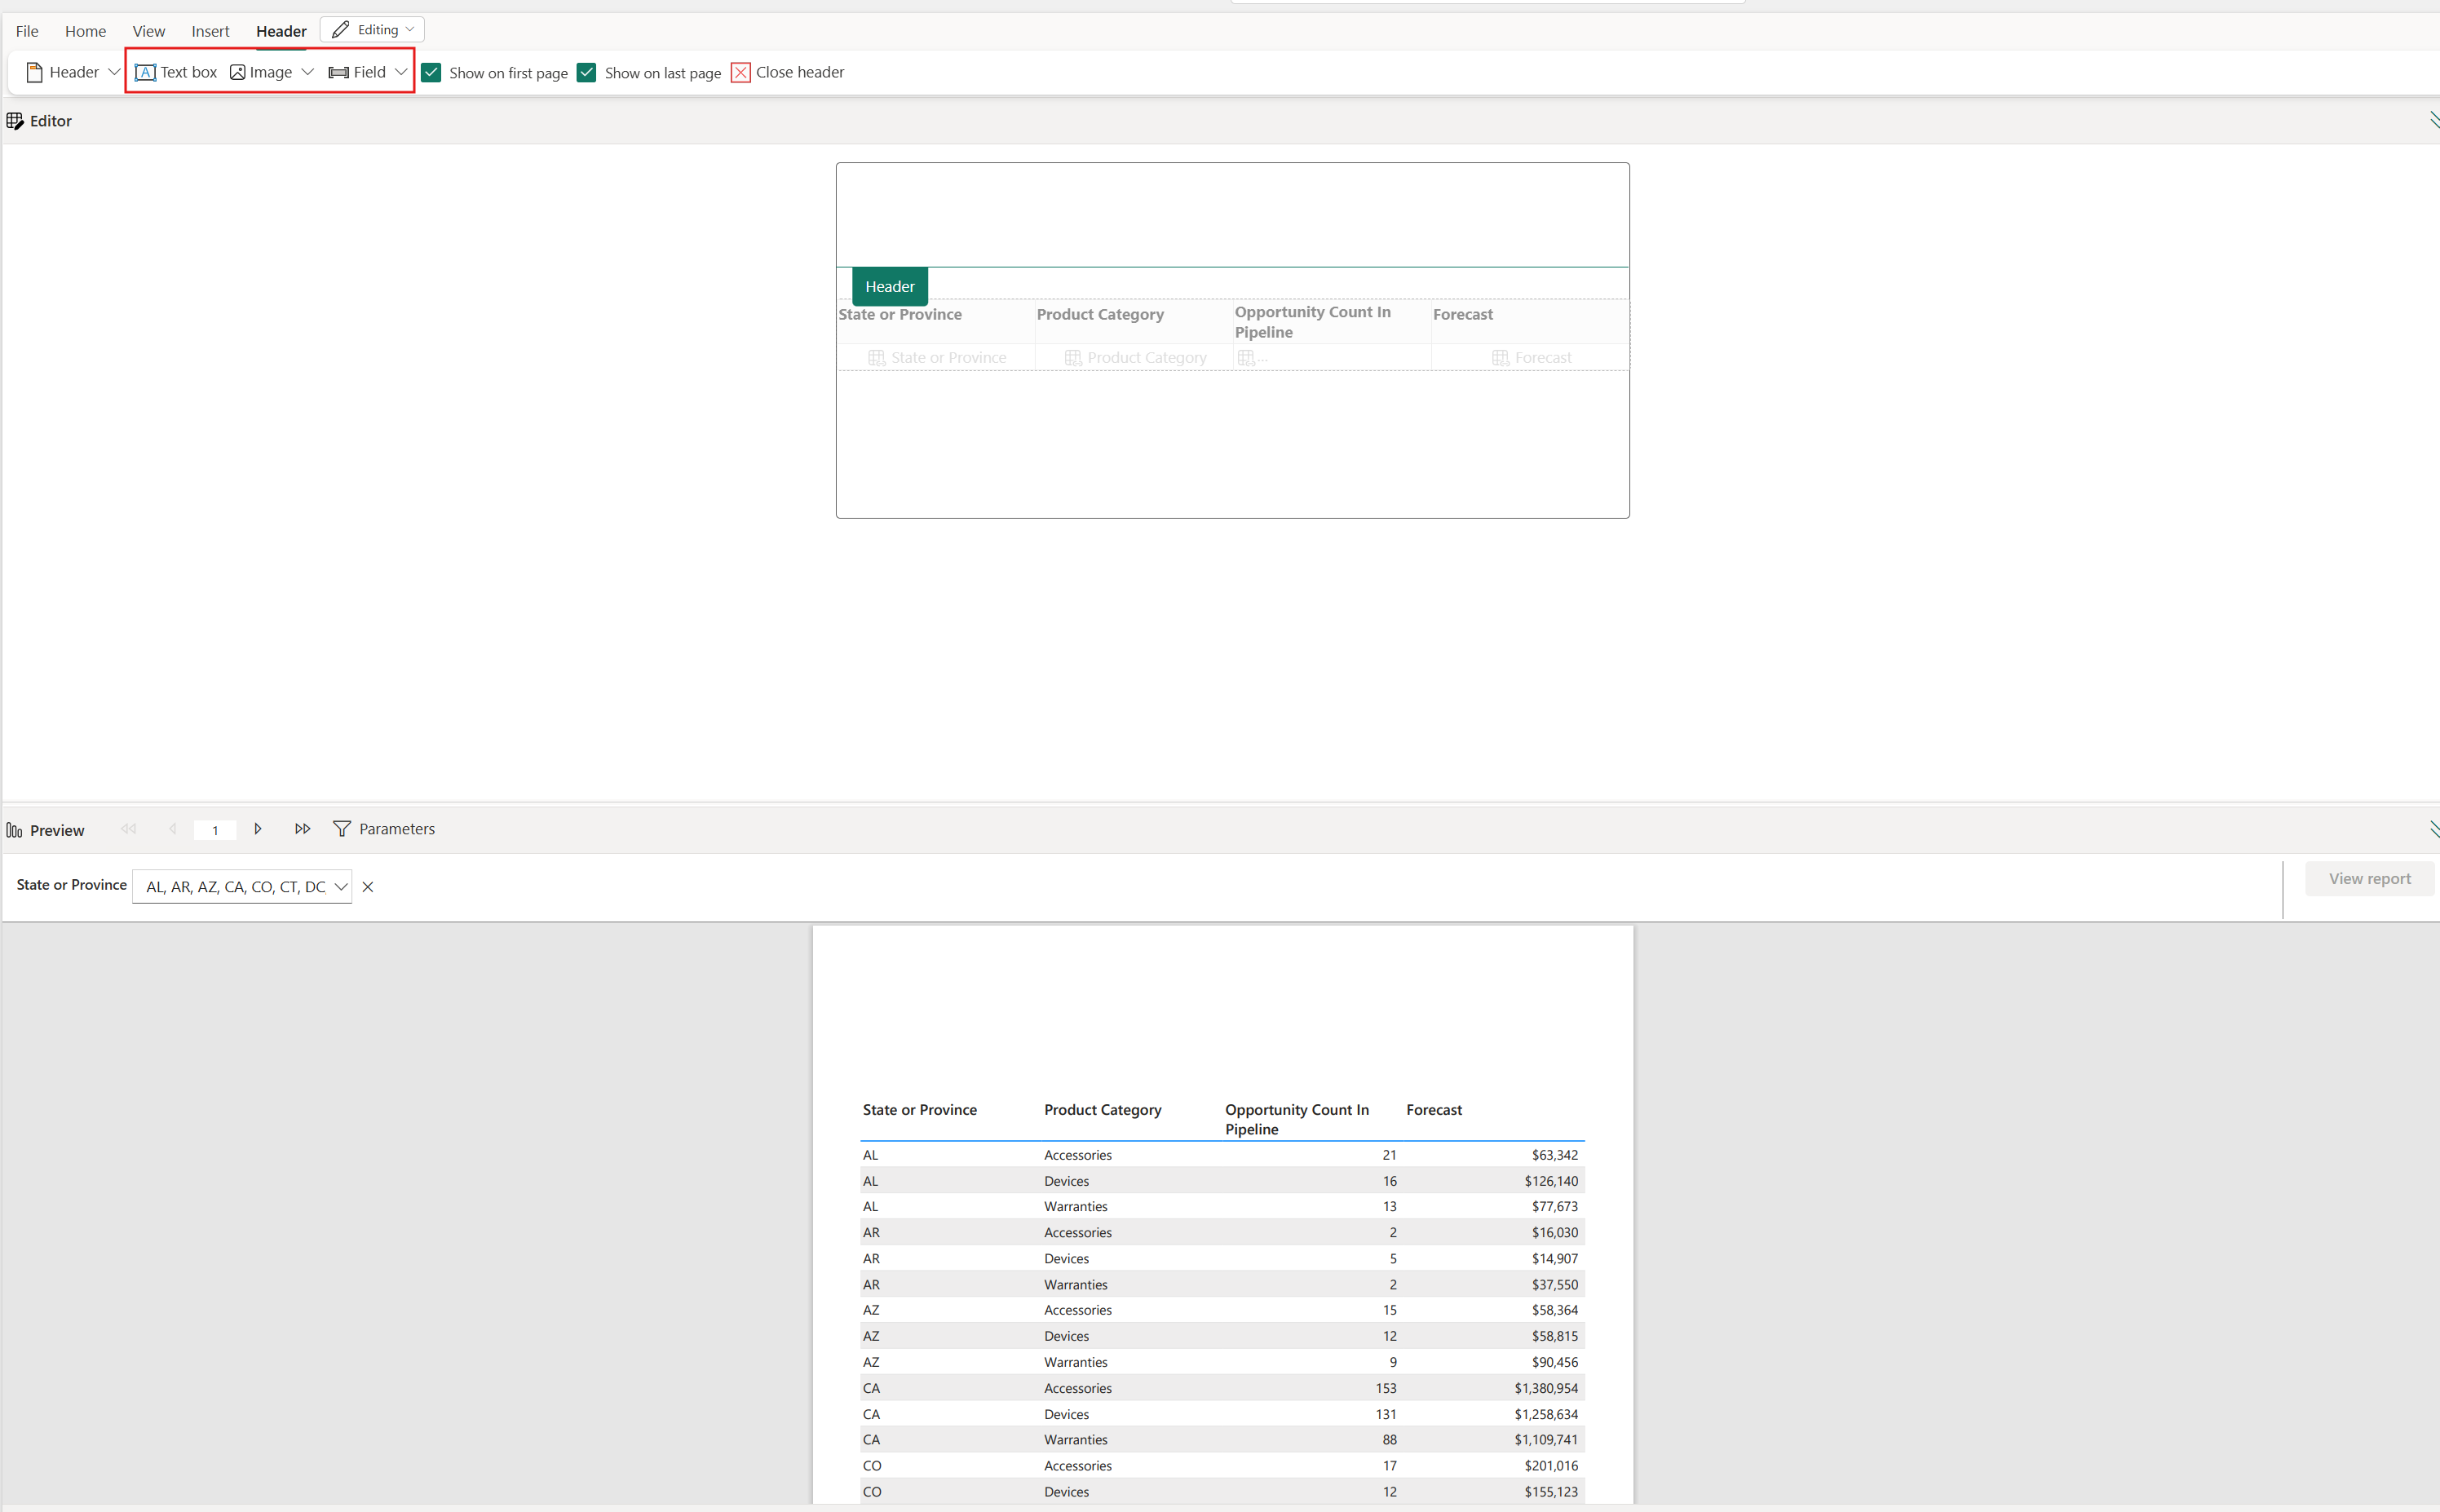Click the pagination next page icon
Screen dimensions: 2440x1512
(x=256, y=829)
